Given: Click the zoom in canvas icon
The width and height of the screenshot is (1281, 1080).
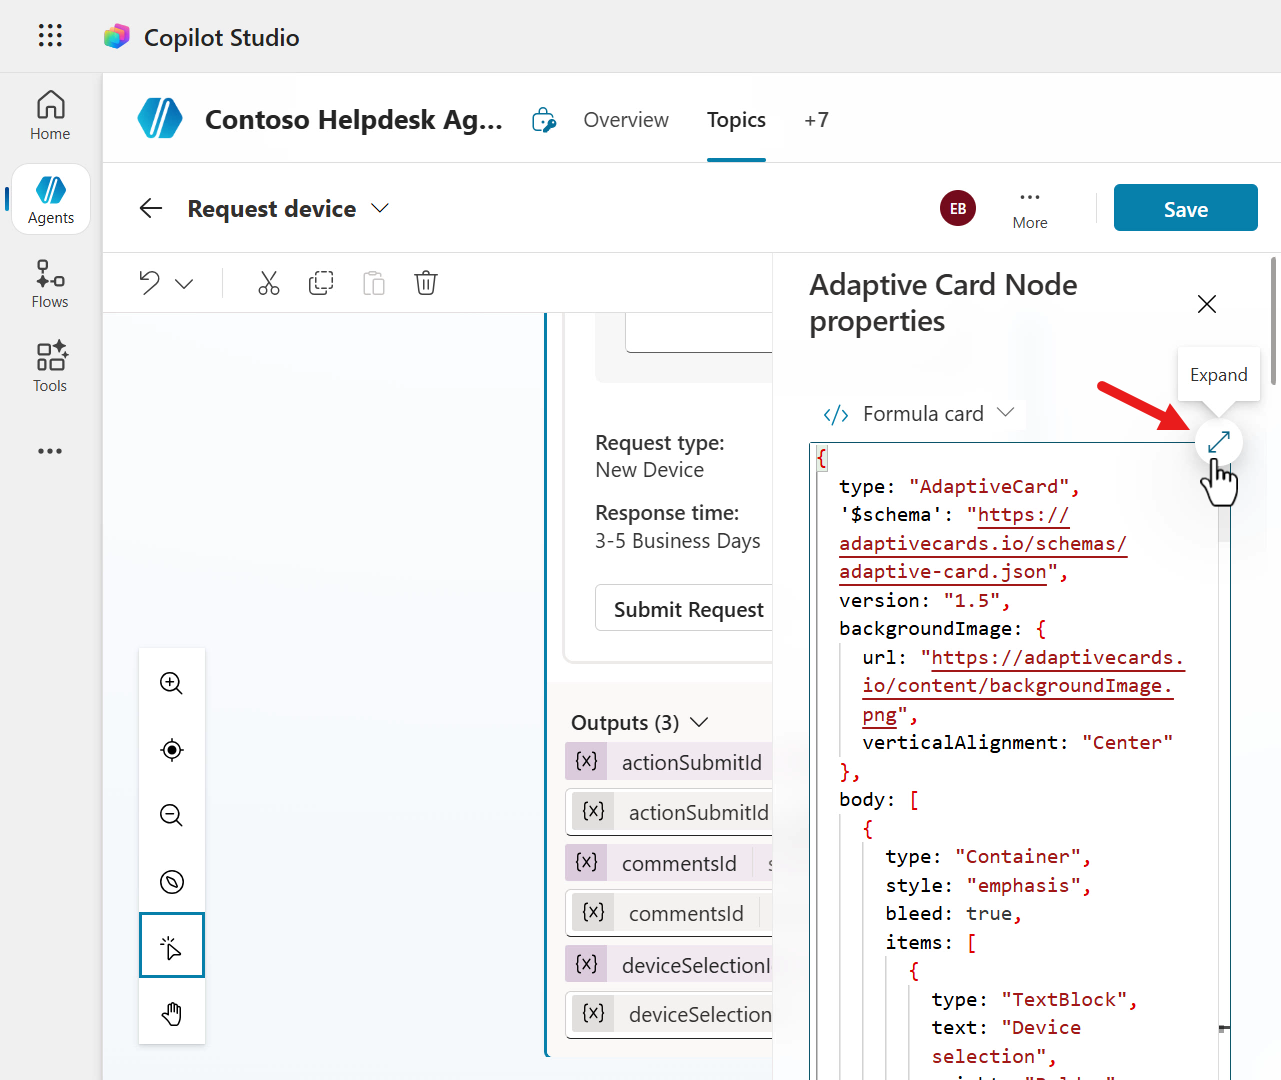Looking at the screenshot, I should tap(172, 683).
